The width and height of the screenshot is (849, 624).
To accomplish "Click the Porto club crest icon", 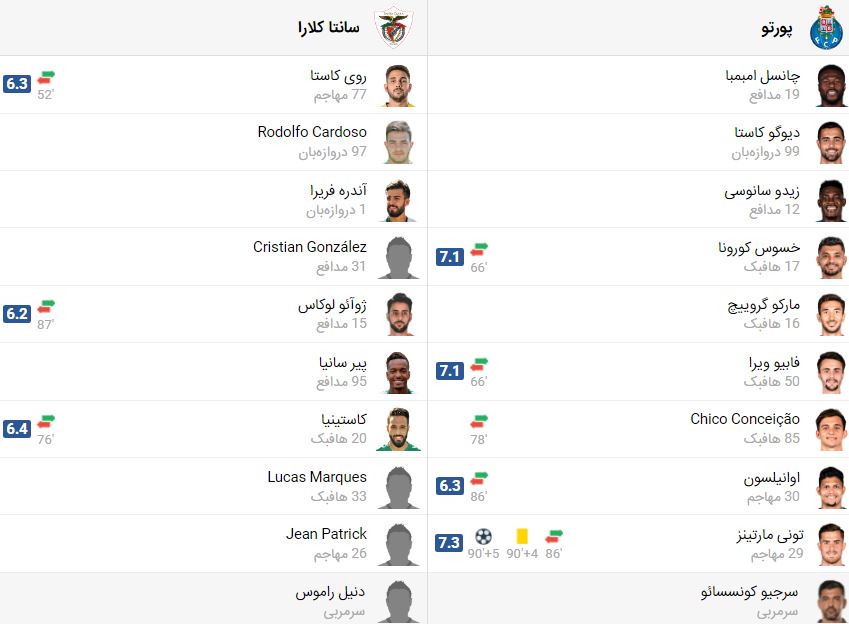I will pos(826,27).
